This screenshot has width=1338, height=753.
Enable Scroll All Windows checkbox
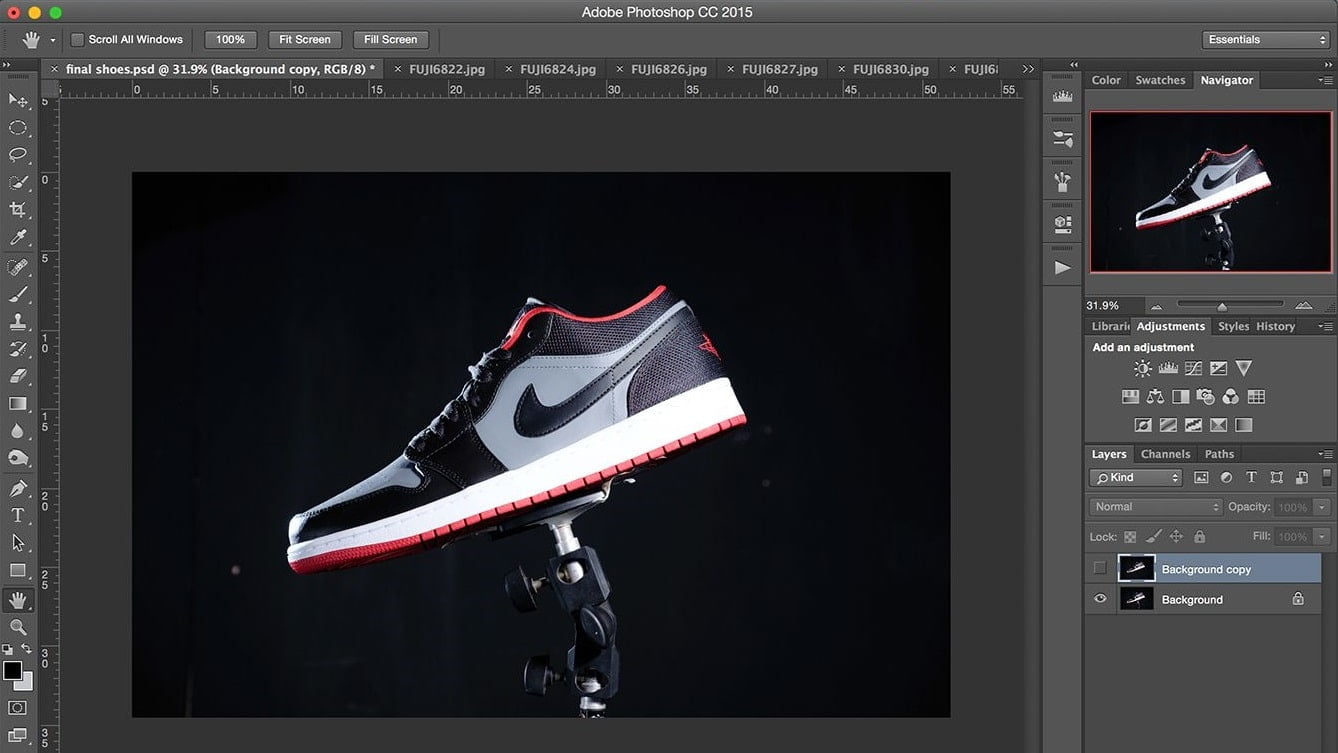pyautogui.click(x=78, y=40)
